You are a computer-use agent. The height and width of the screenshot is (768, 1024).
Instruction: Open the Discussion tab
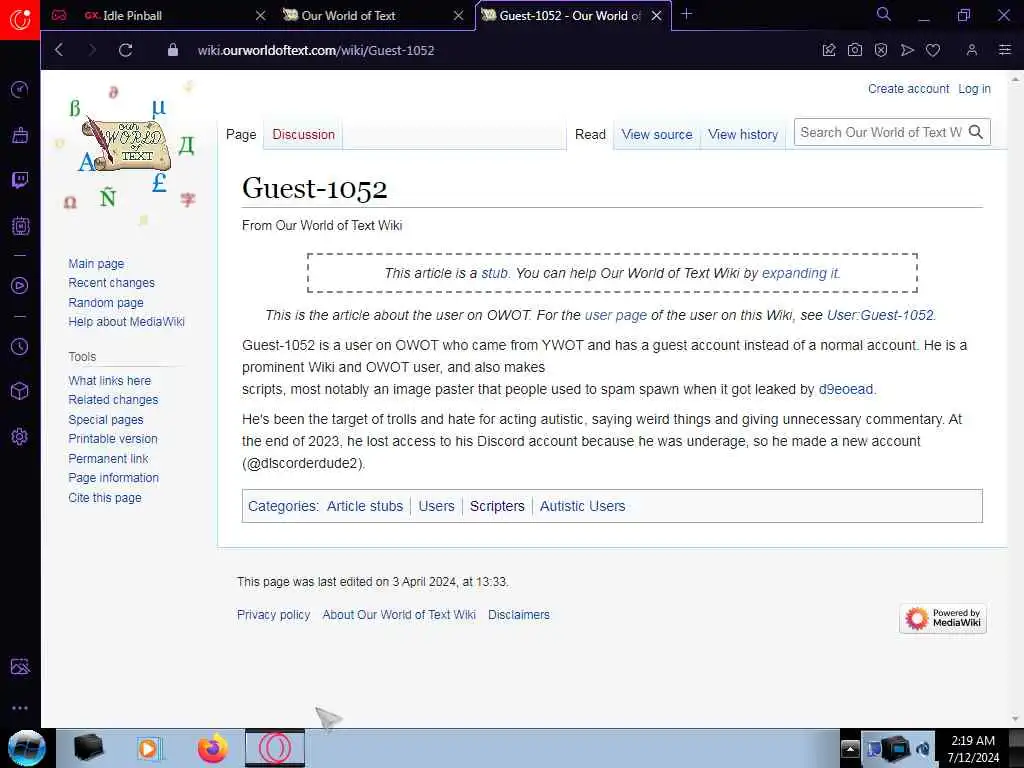304,135
